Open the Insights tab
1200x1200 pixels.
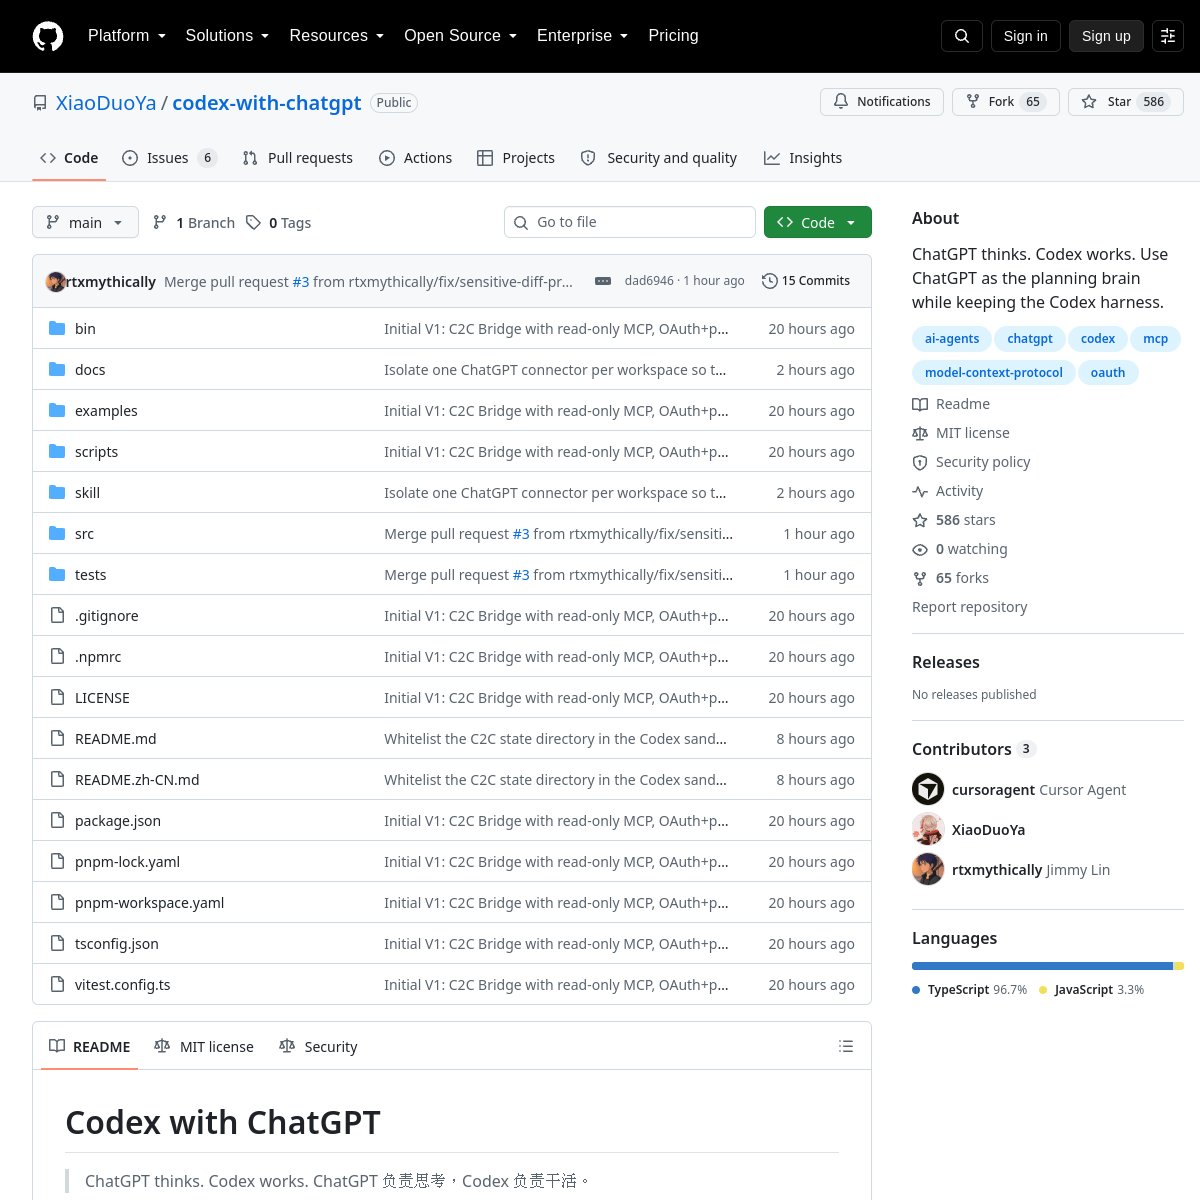[803, 158]
